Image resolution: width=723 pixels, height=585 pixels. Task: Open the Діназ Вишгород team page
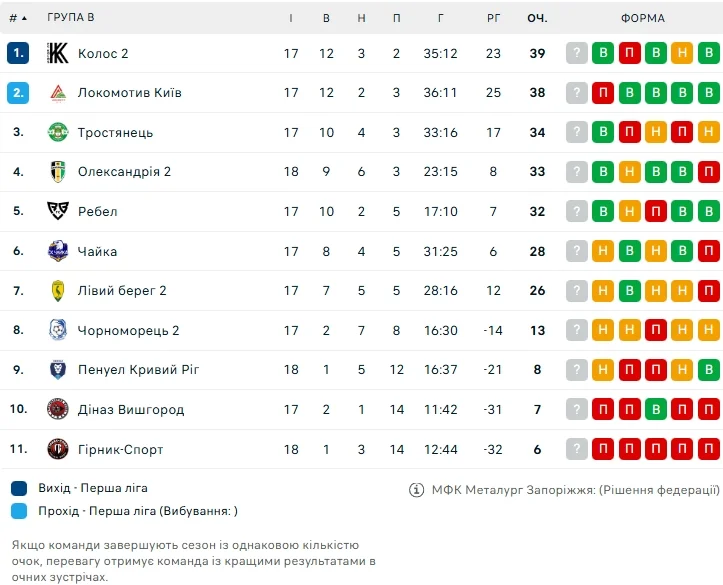pyautogui.click(x=130, y=409)
